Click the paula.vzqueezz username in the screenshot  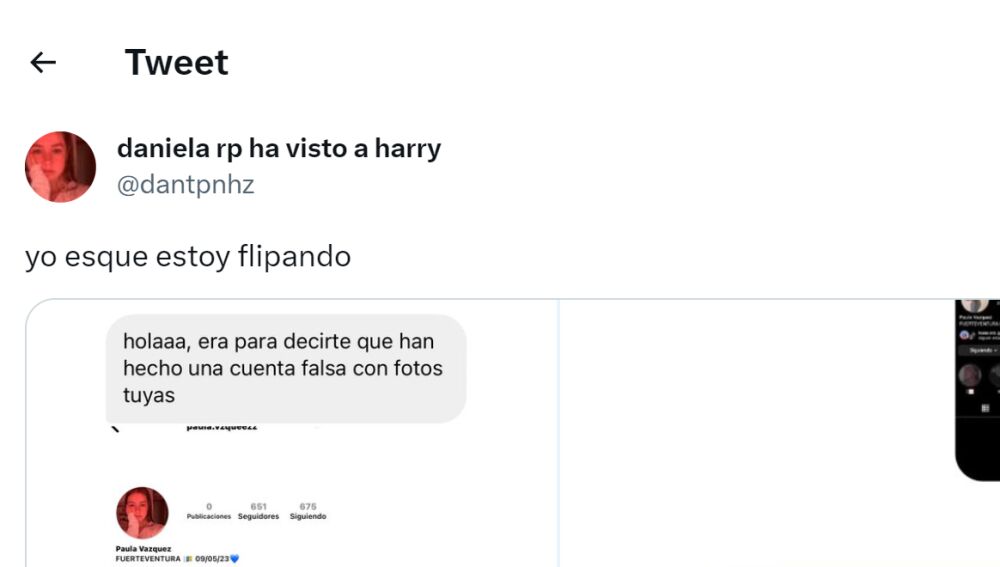click(221, 427)
